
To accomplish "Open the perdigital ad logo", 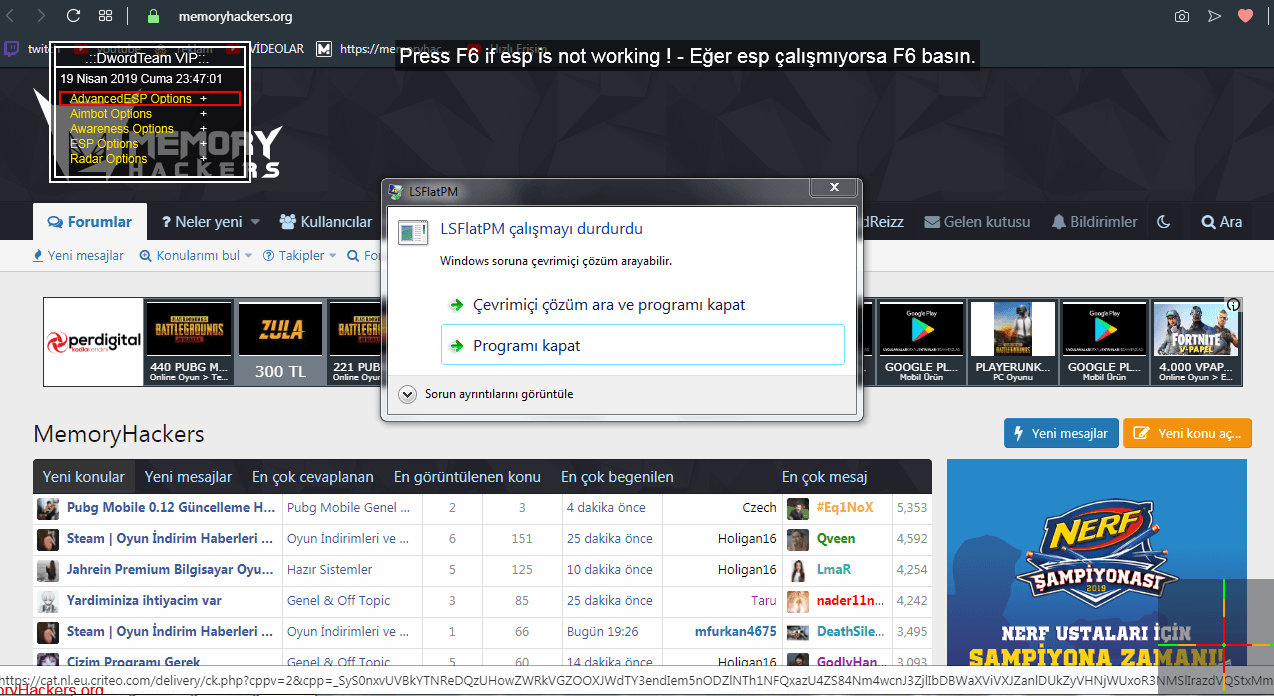I will (x=93, y=342).
